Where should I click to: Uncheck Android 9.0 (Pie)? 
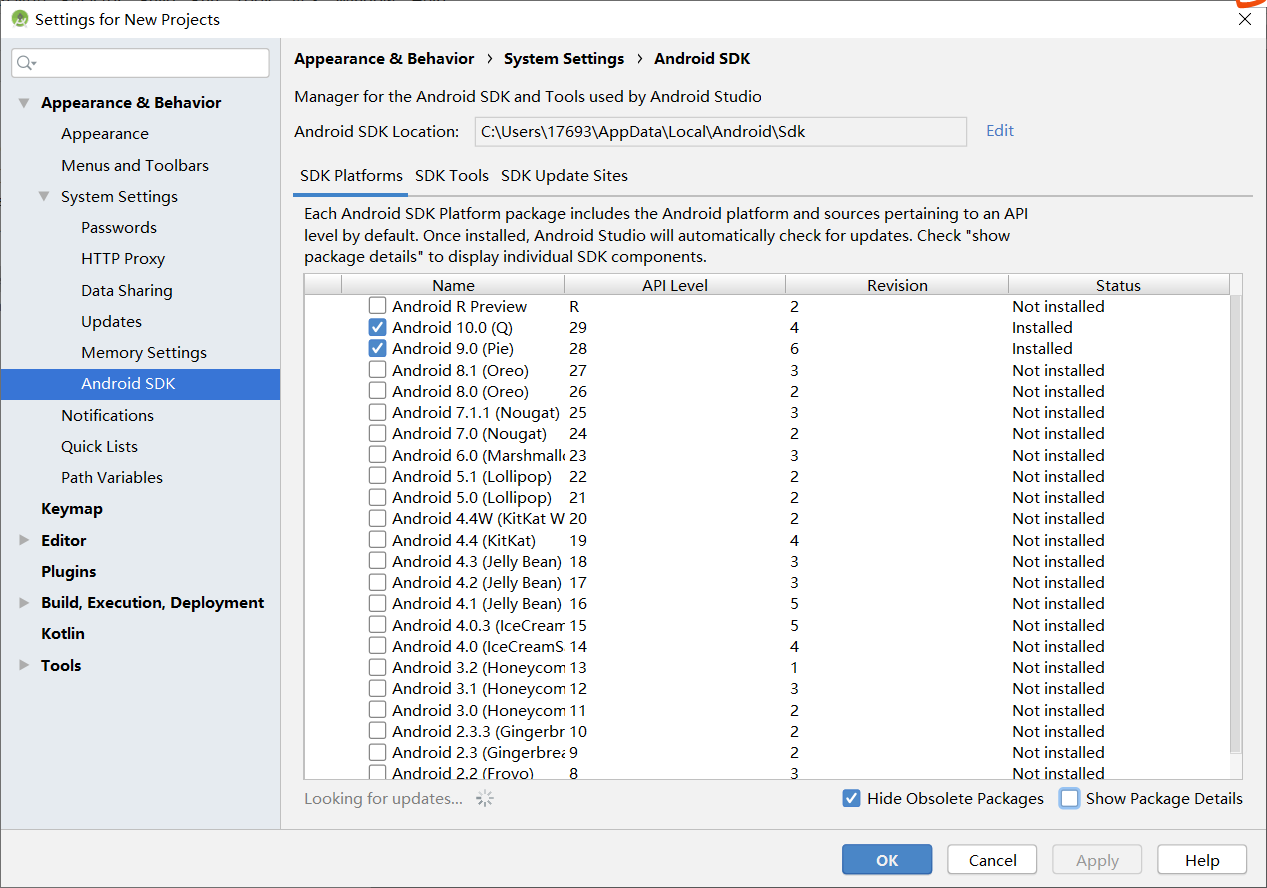pyautogui.click(x=377, y=348)
